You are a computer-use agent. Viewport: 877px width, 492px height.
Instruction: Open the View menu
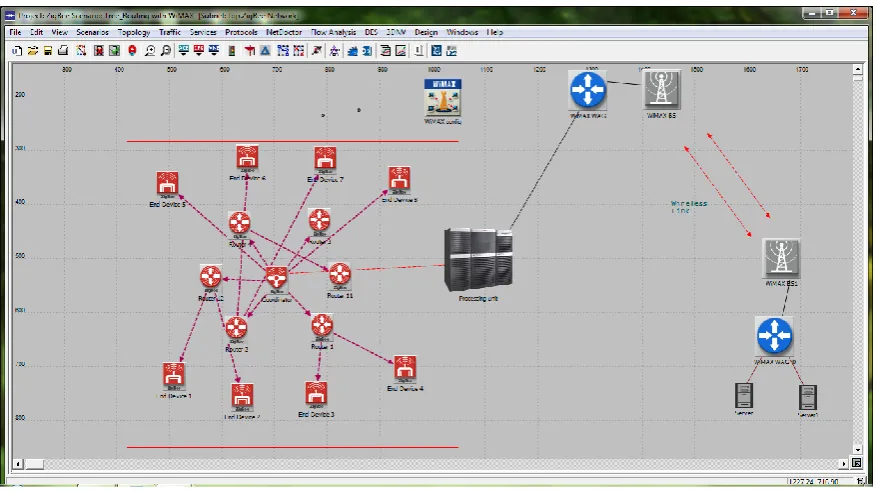coord(59,32)
